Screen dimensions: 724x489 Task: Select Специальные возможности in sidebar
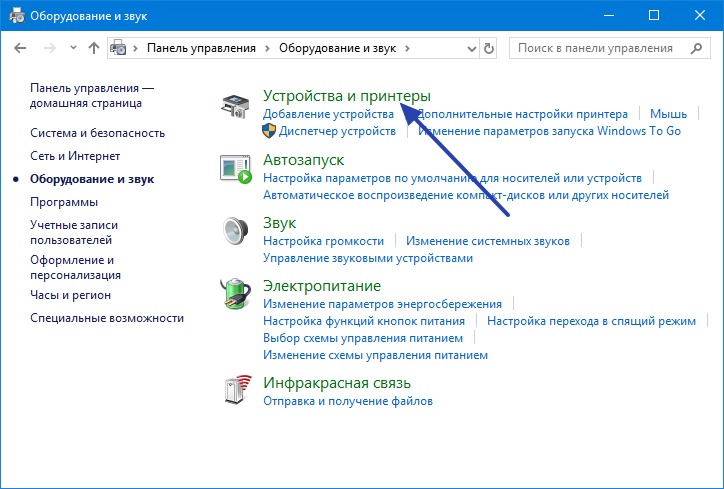[x=107, y=318]
